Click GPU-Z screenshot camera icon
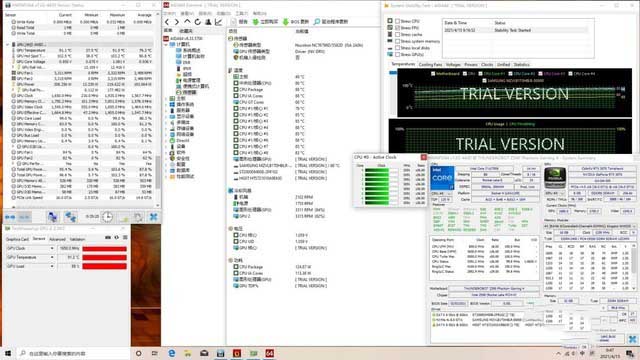Viewport: 640px width, 360px height. click(108, 238)
